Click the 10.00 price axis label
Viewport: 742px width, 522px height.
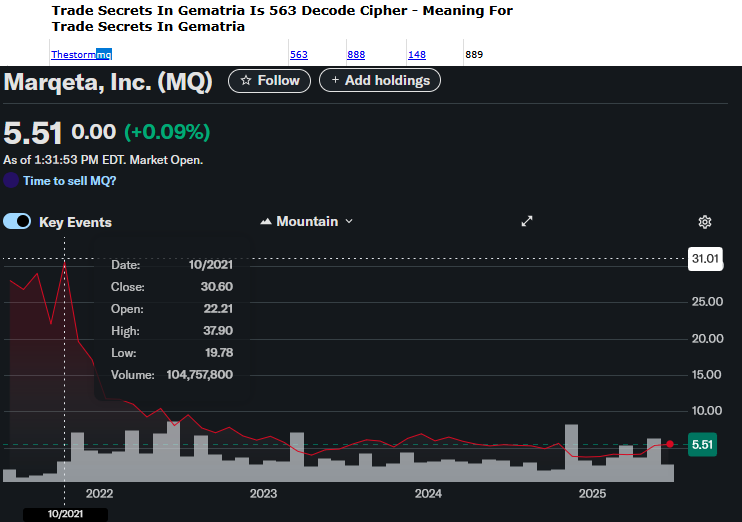[x=707, y=411]
